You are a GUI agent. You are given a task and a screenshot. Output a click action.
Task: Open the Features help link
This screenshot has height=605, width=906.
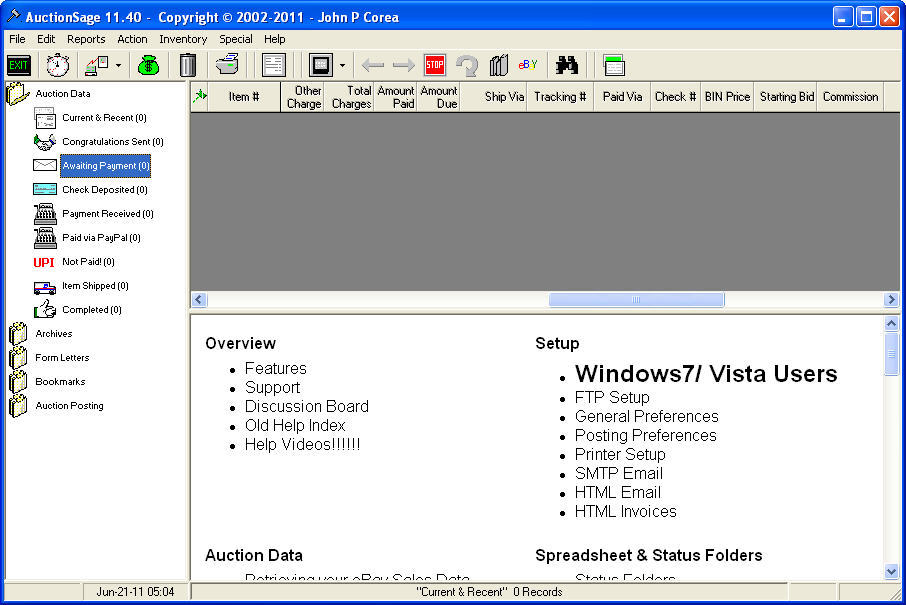[276, 369]
